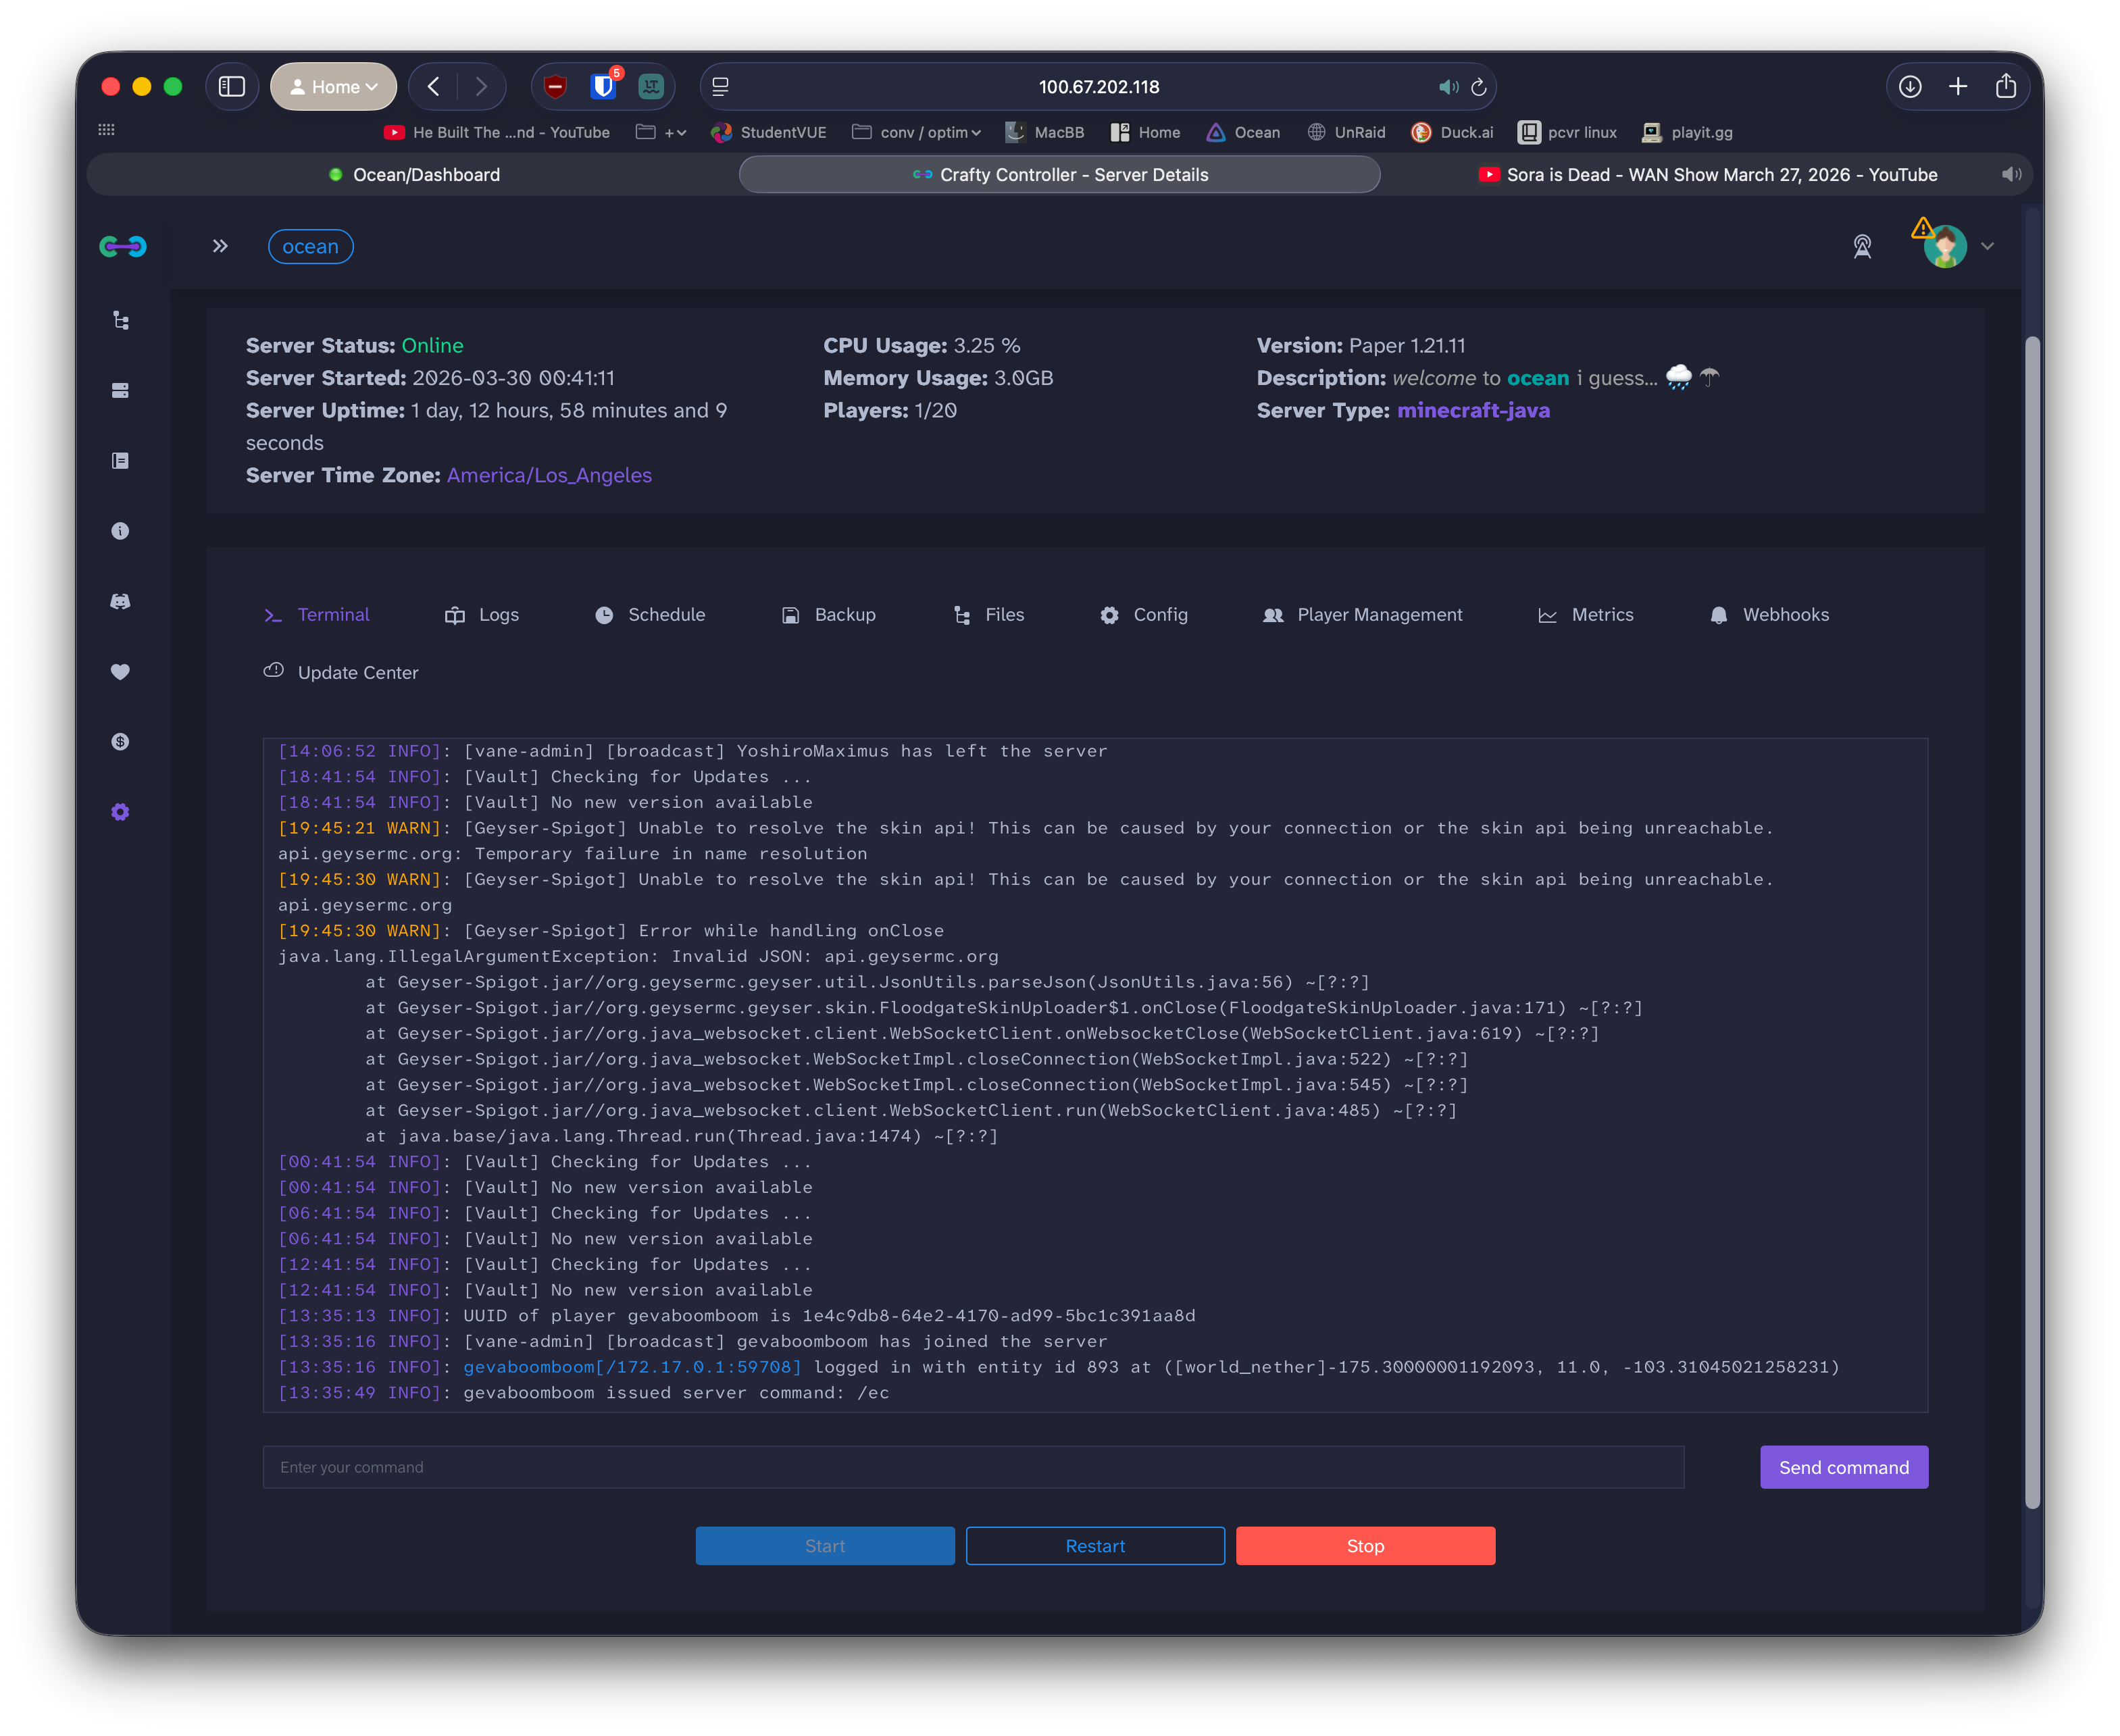Open the heart icon in the sidebar
2120x1736 pixels.
pyautogui.click(x=120, y=671)
